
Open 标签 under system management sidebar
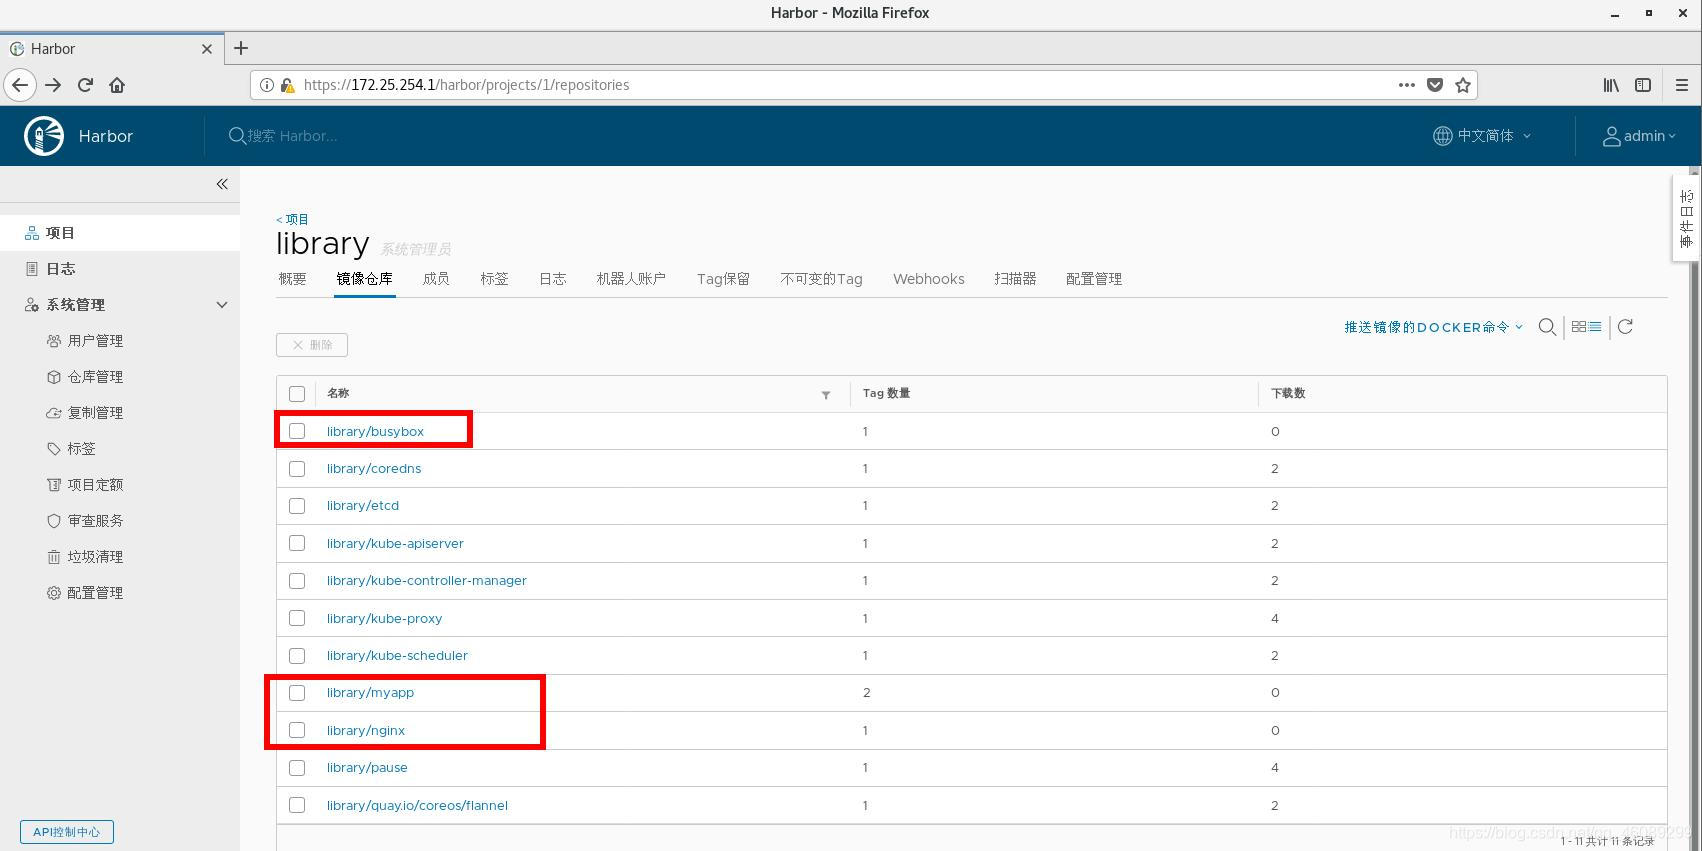tap(81, 449)
